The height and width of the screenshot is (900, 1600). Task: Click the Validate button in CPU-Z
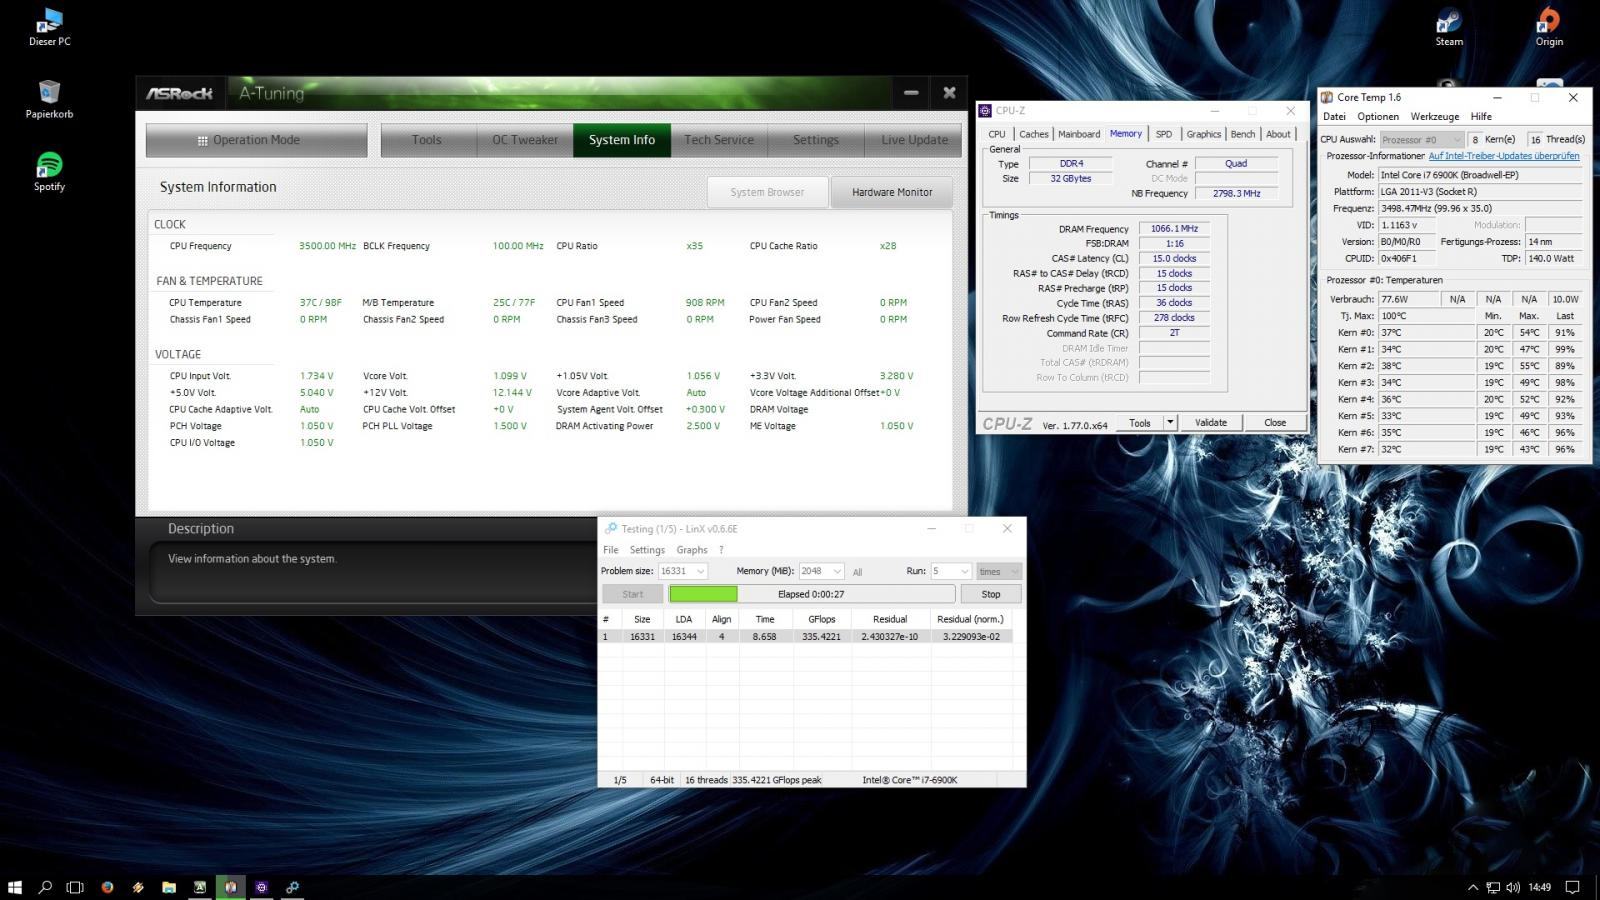pyautogui.click(x=1211, y=423)
